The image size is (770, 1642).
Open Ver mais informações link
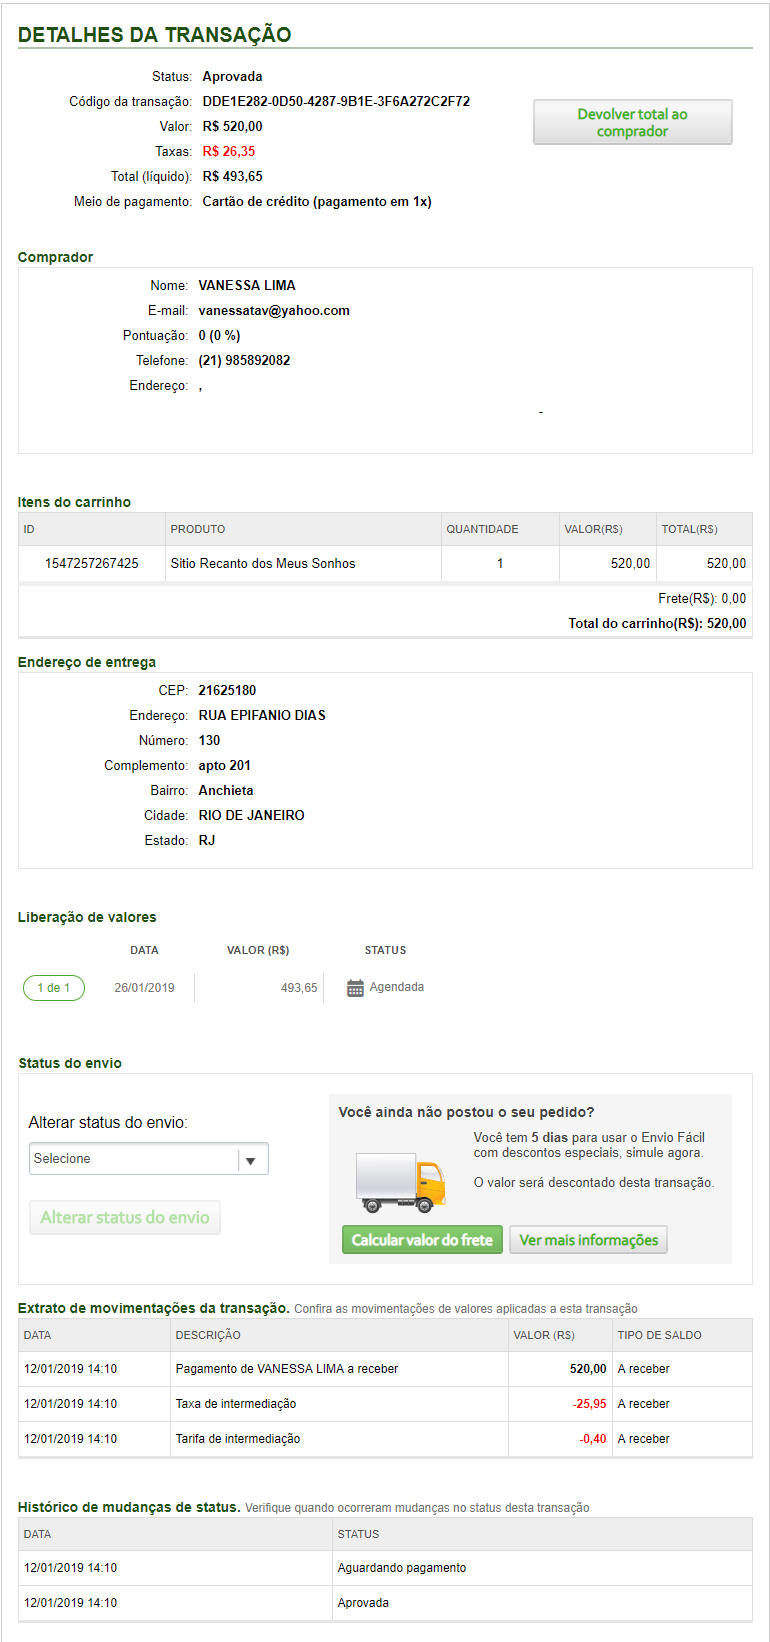588,1240
